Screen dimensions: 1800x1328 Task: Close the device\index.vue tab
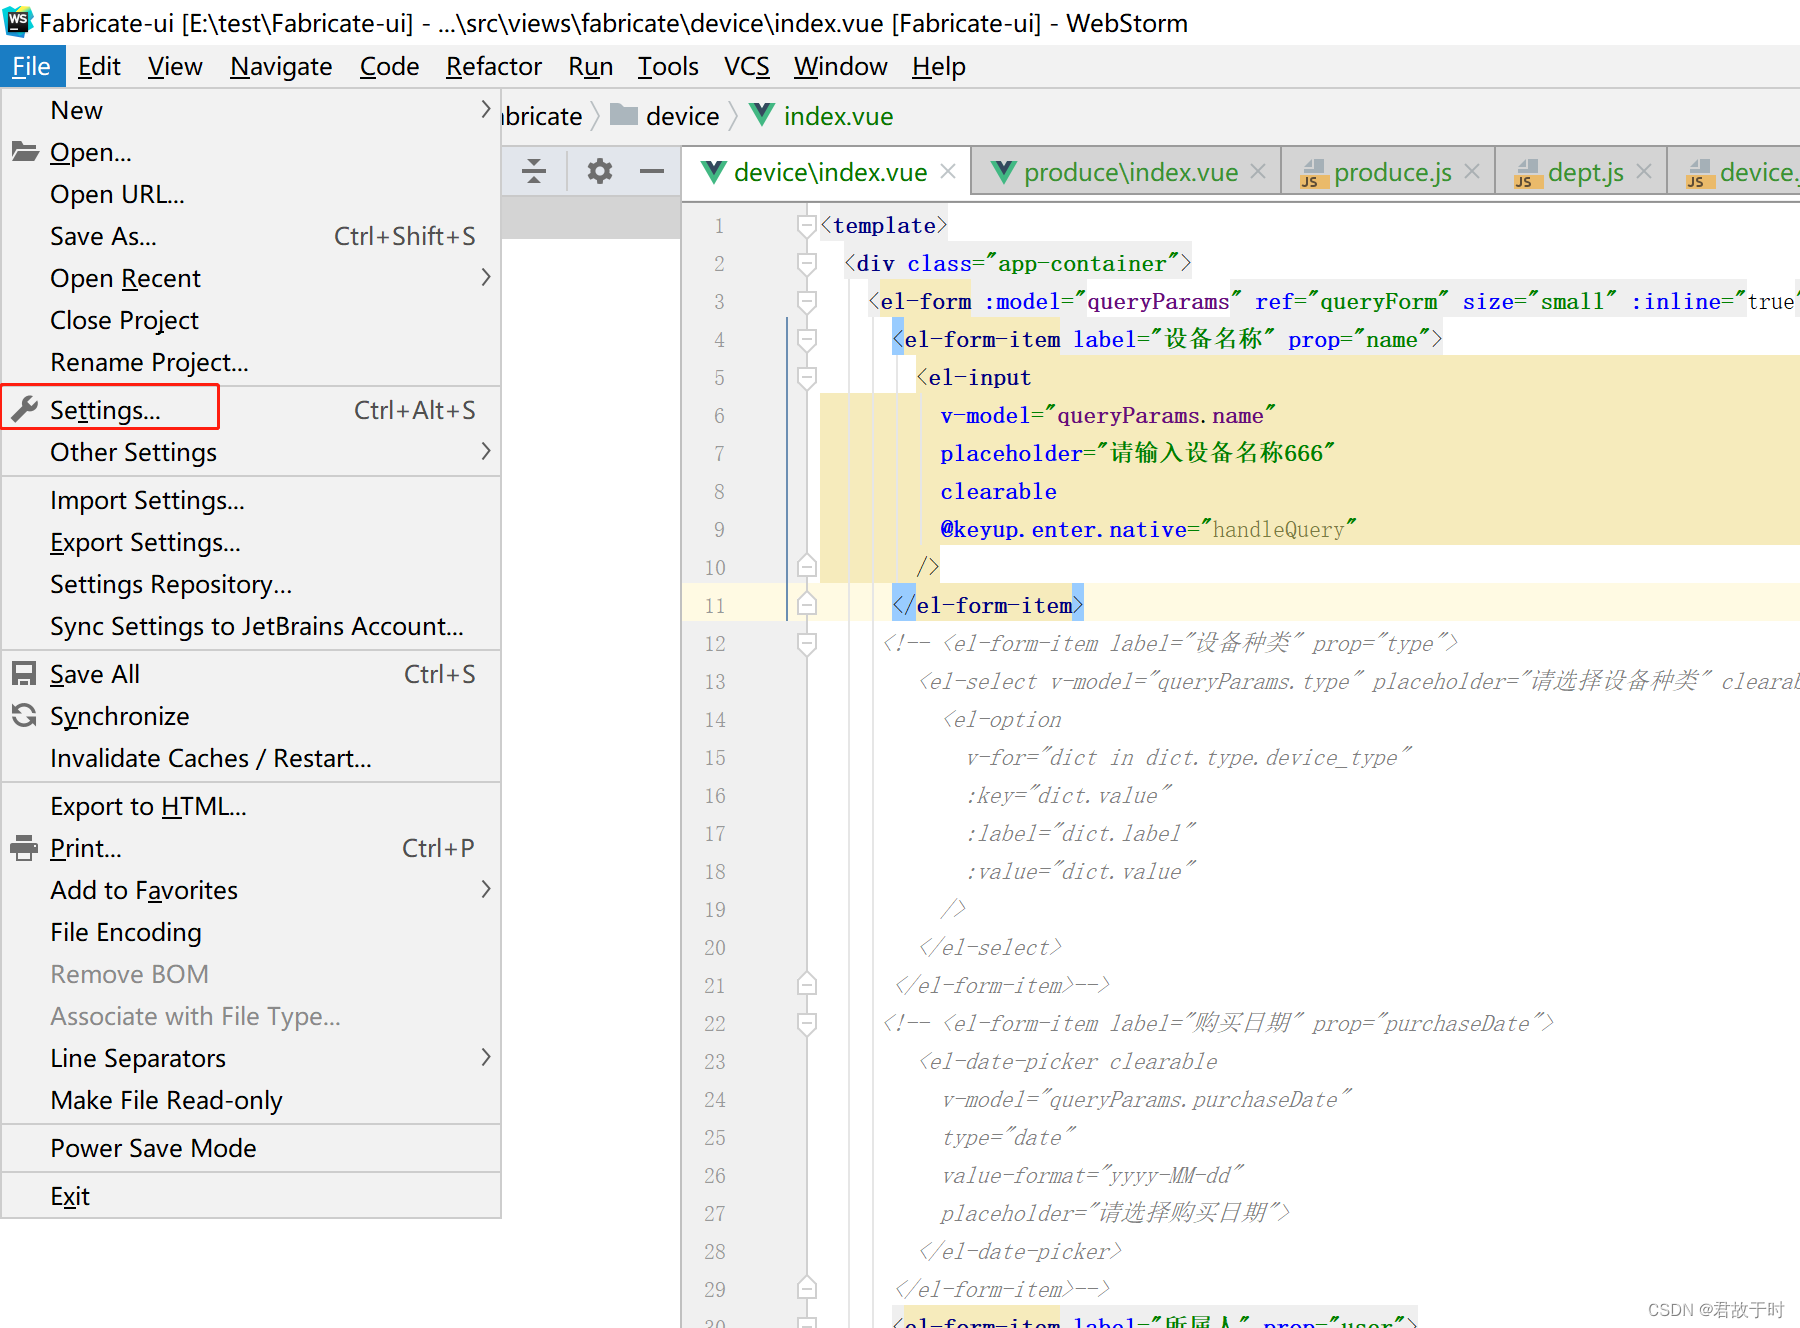point(948,171)
